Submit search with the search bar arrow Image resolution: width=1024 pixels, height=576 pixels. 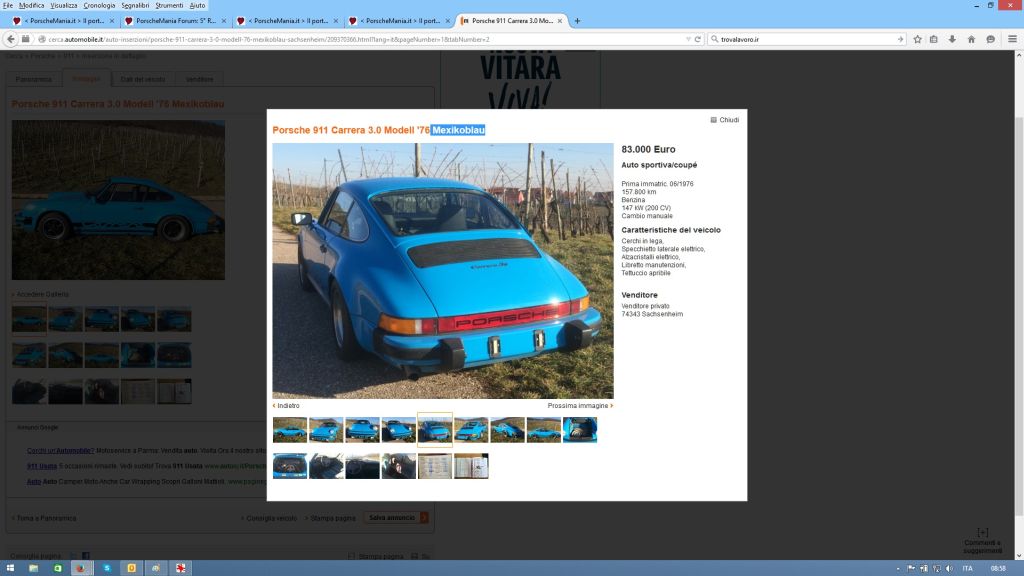click(x=900, y=39)
